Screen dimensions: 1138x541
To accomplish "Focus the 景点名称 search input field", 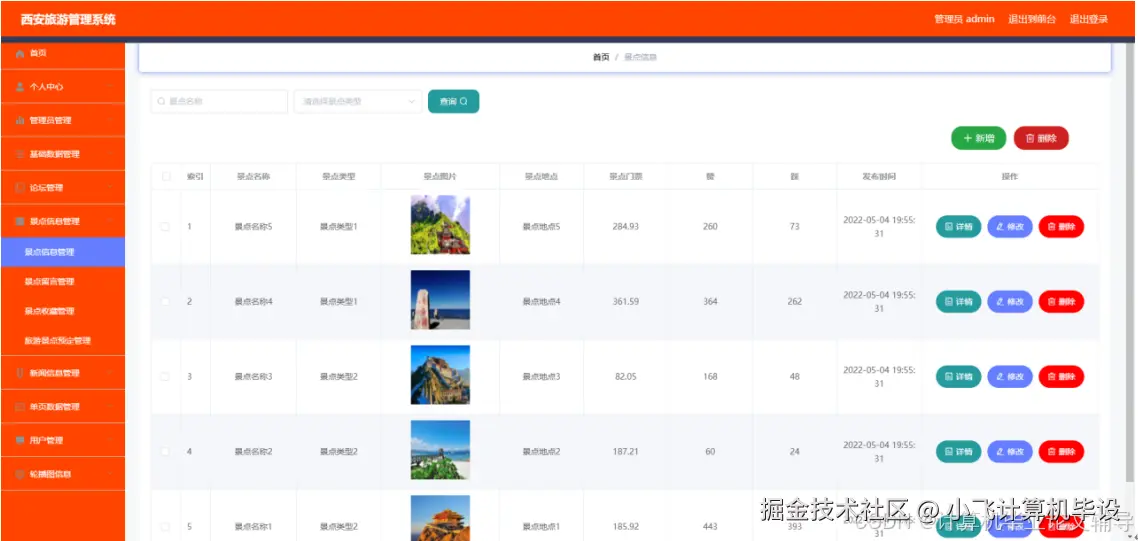I will (x=218, y=102).
